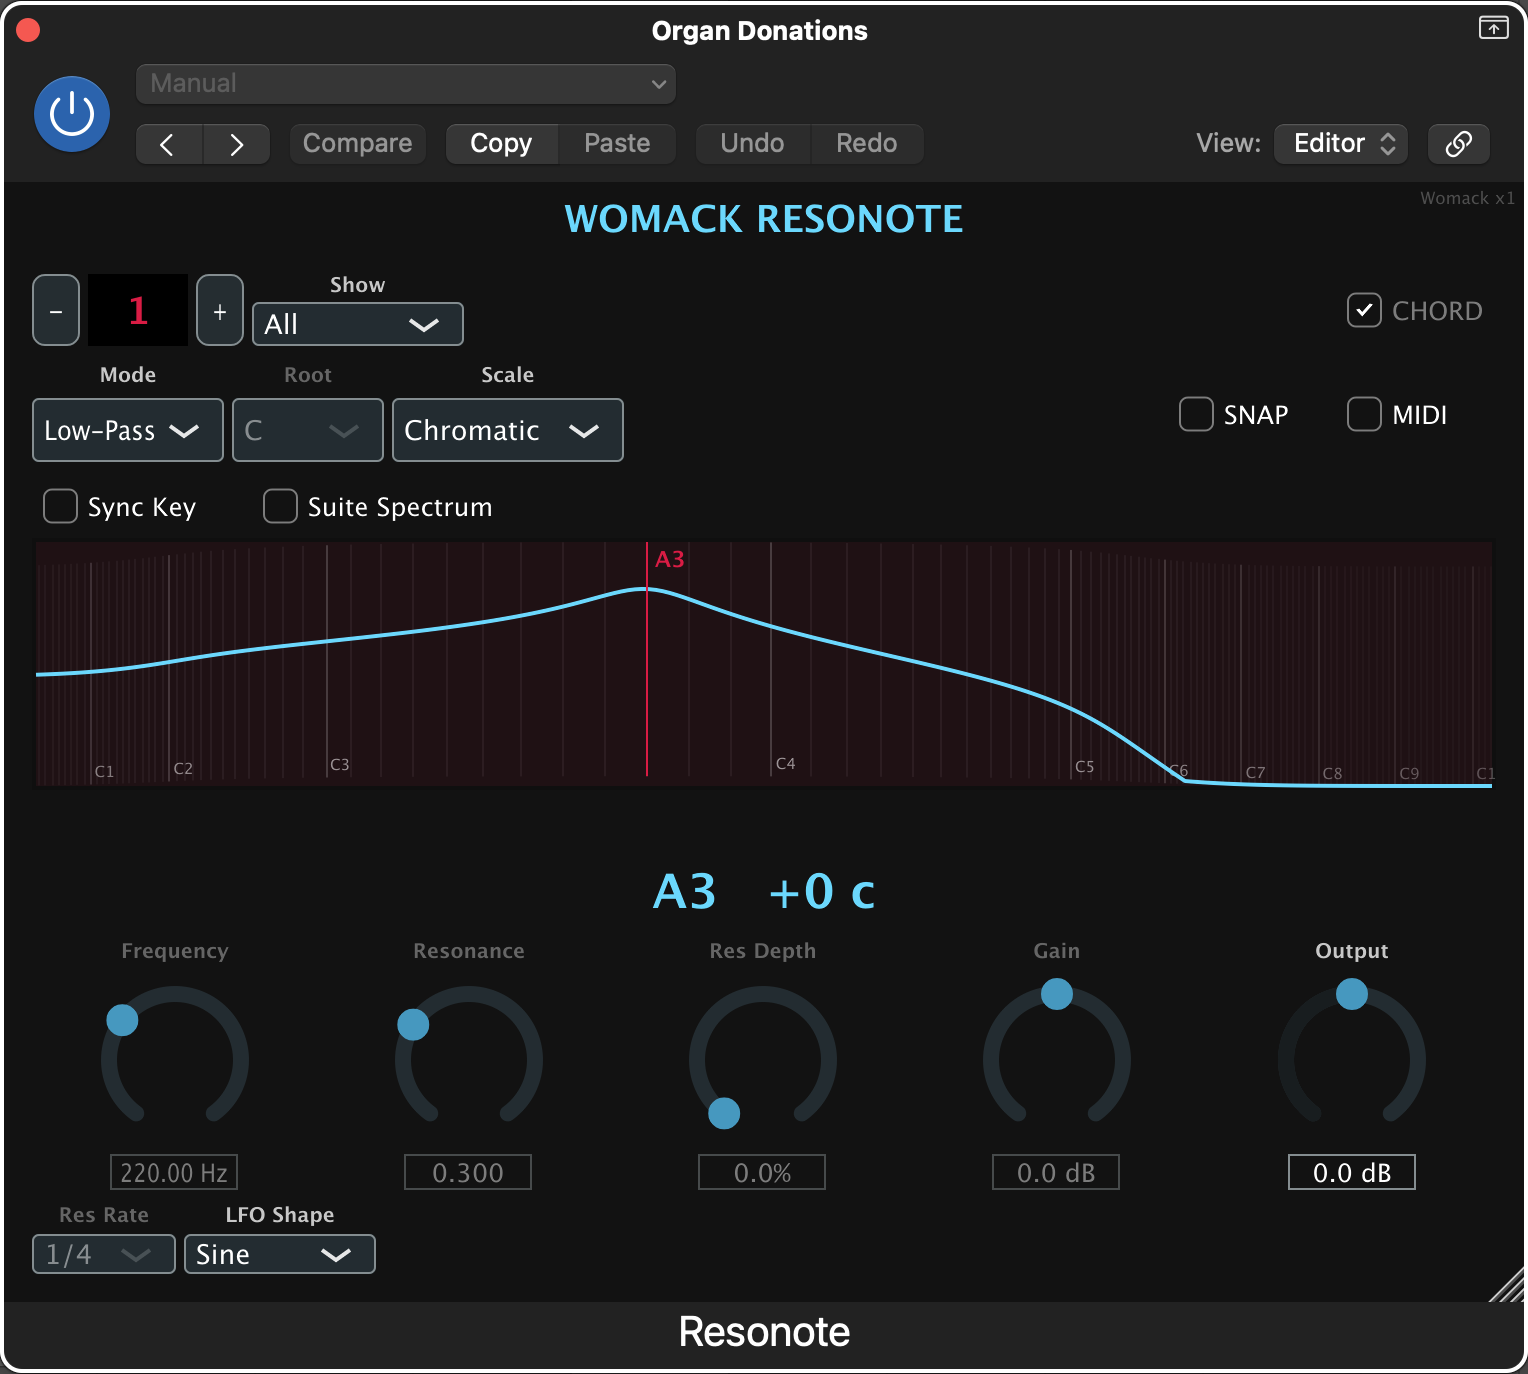This screenshot has width=1528, height=1374.
Task: Enable the Suite Spectrum checkbox
Action: point(280,506)
